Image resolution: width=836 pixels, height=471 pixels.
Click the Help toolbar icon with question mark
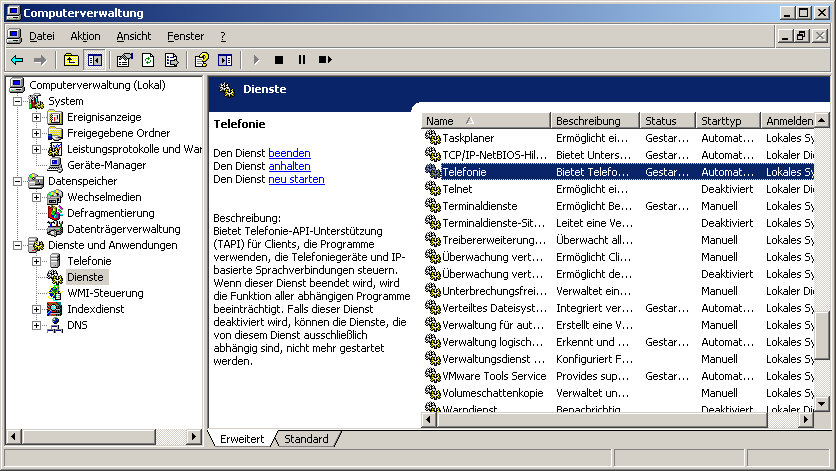pyautogui.click(x=202, y=60)
